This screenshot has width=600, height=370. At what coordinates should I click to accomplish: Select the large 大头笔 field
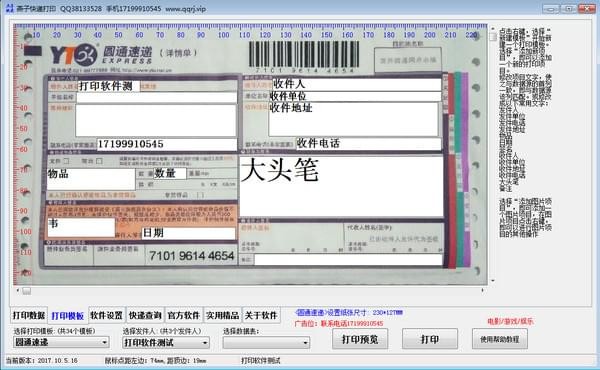(x=341, y=186)
